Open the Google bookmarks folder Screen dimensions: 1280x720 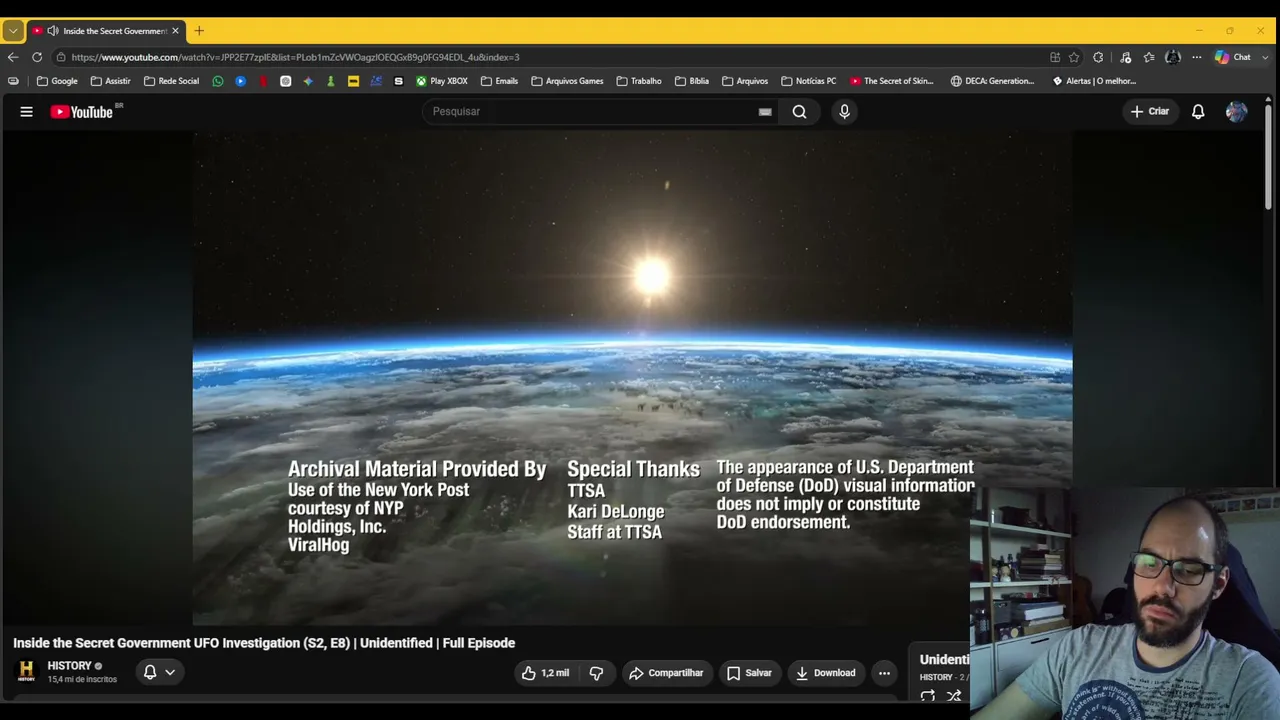coord(57,81)
